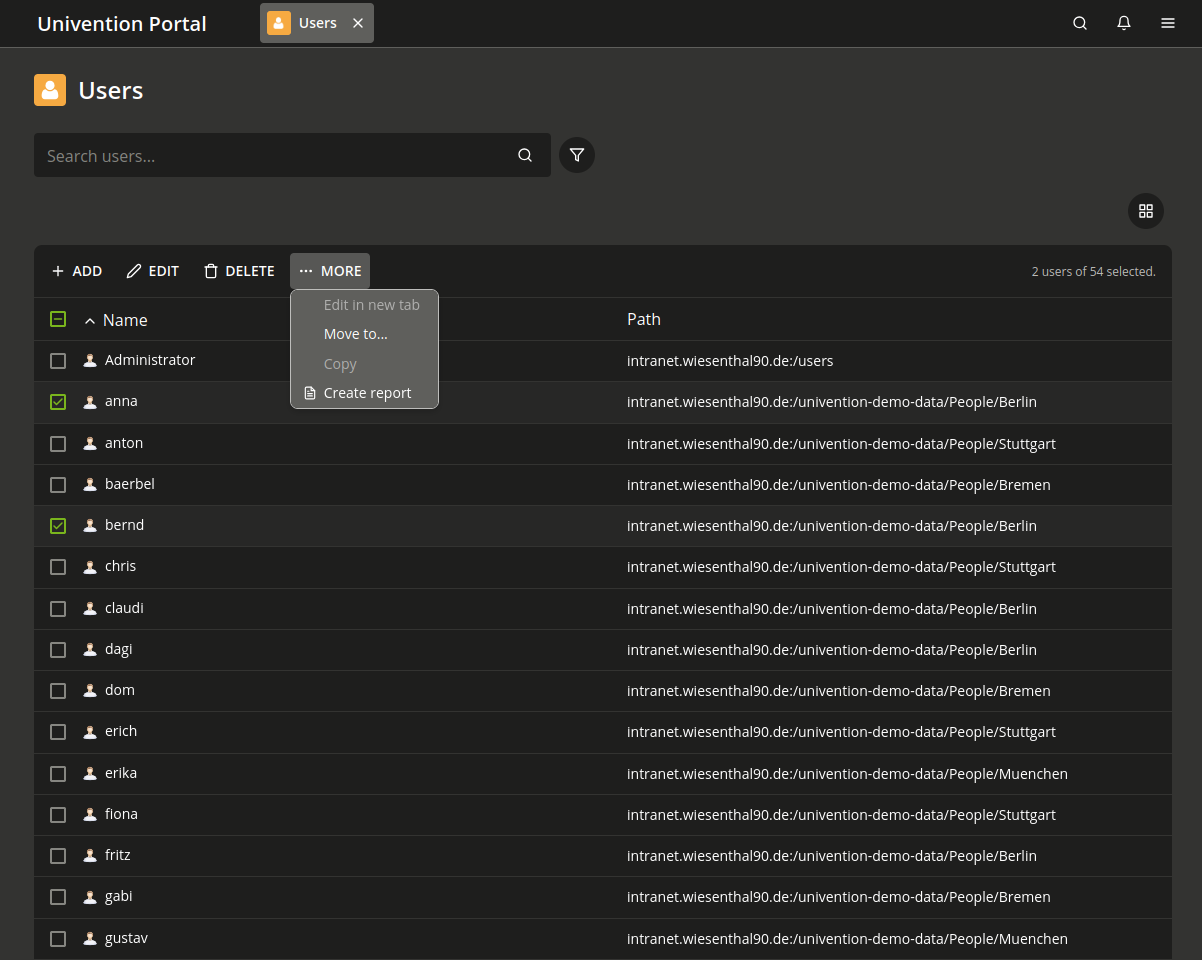This screenshot has height=960, width=1202.
Task: Choose Move to... from MORE menu
Action: (364, 334)
